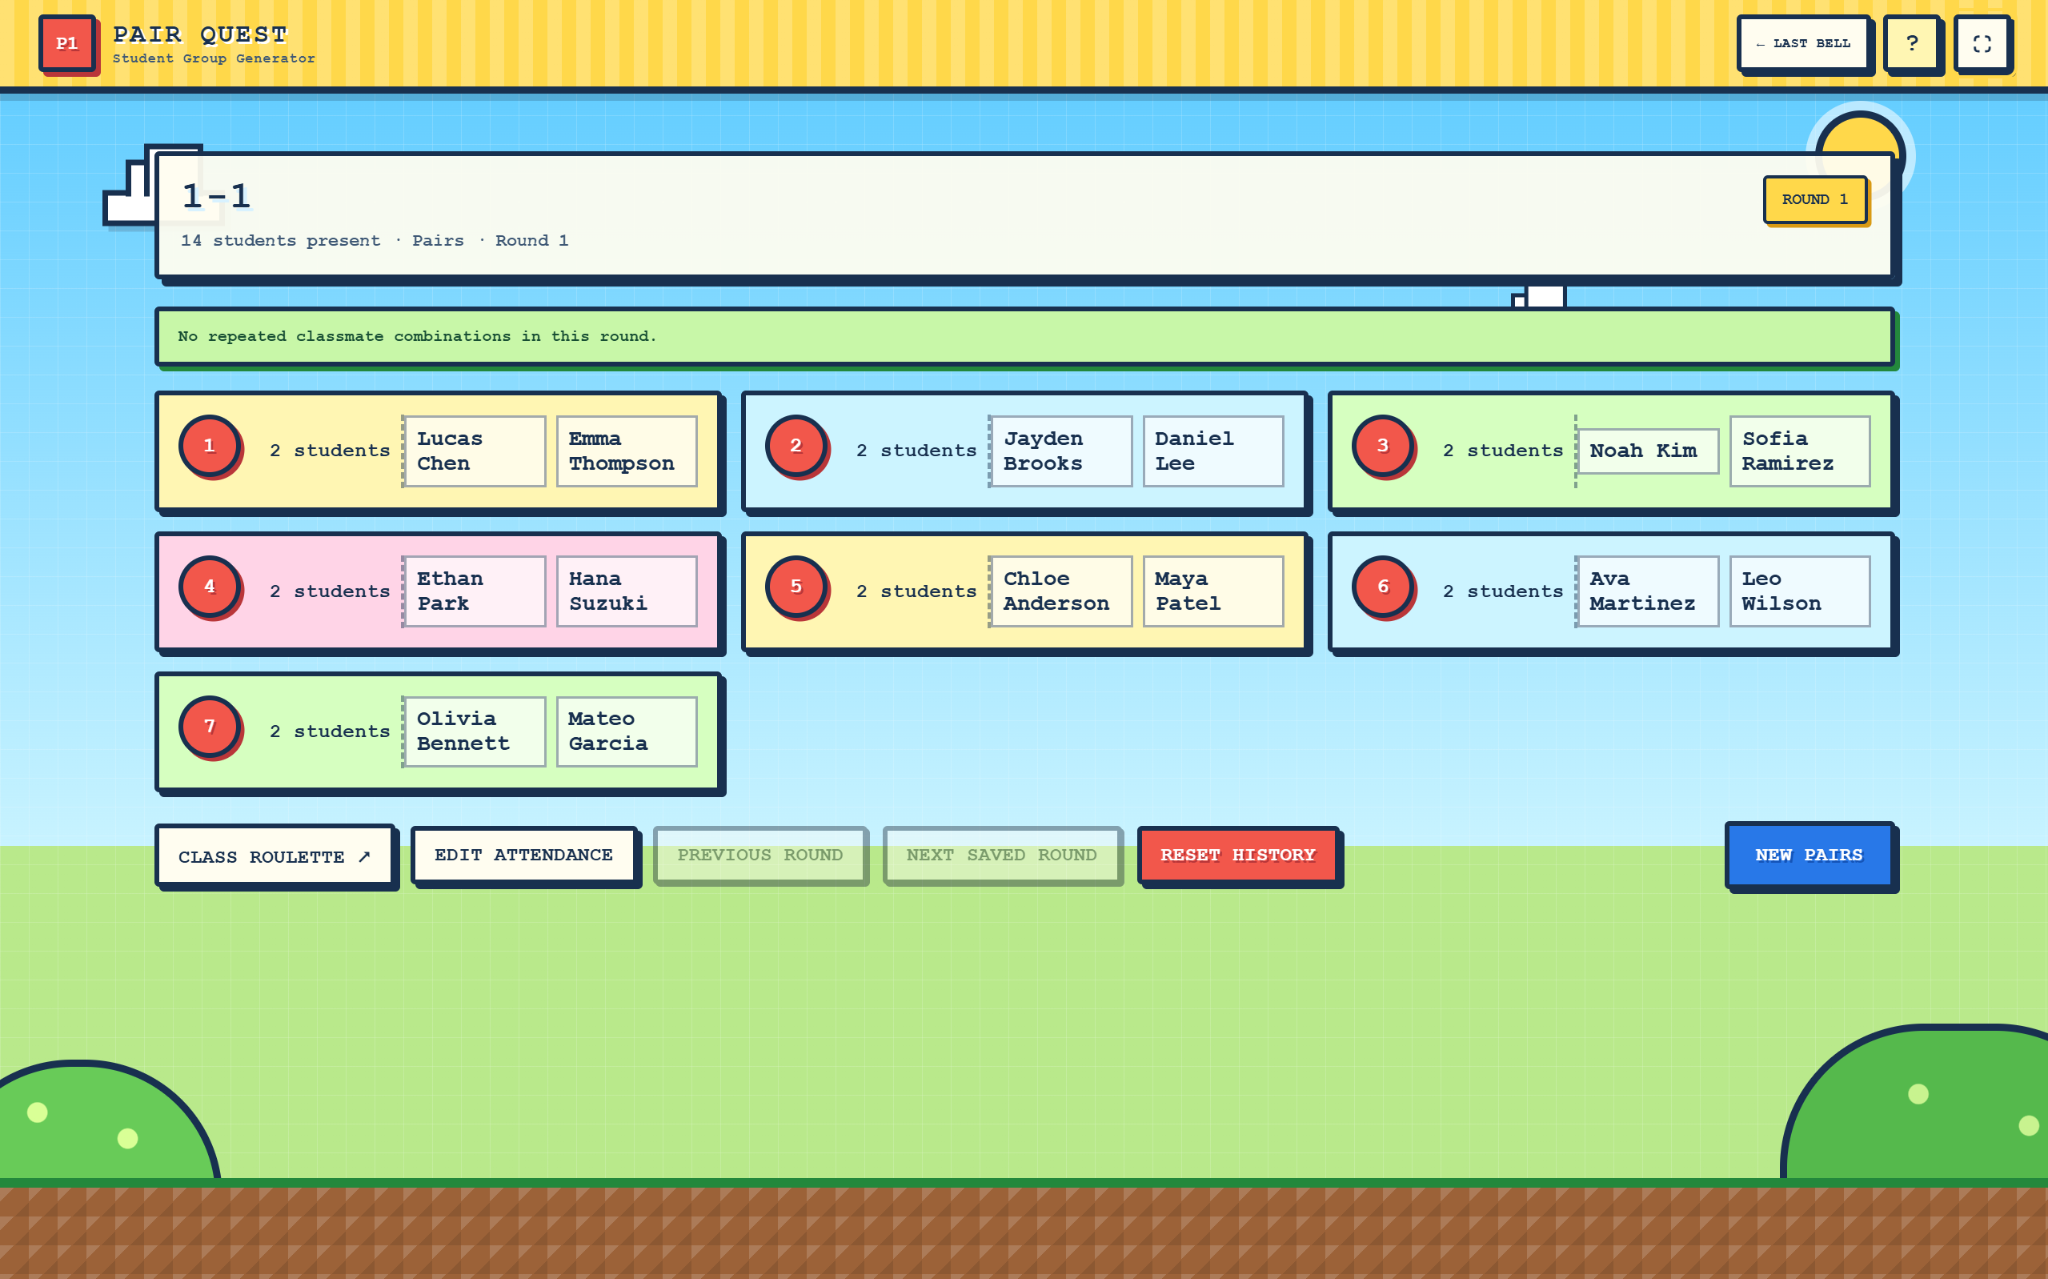The image size is (2048, 1279).
Task: Click the Next Saved Round button
Action: pos(1001,855)
